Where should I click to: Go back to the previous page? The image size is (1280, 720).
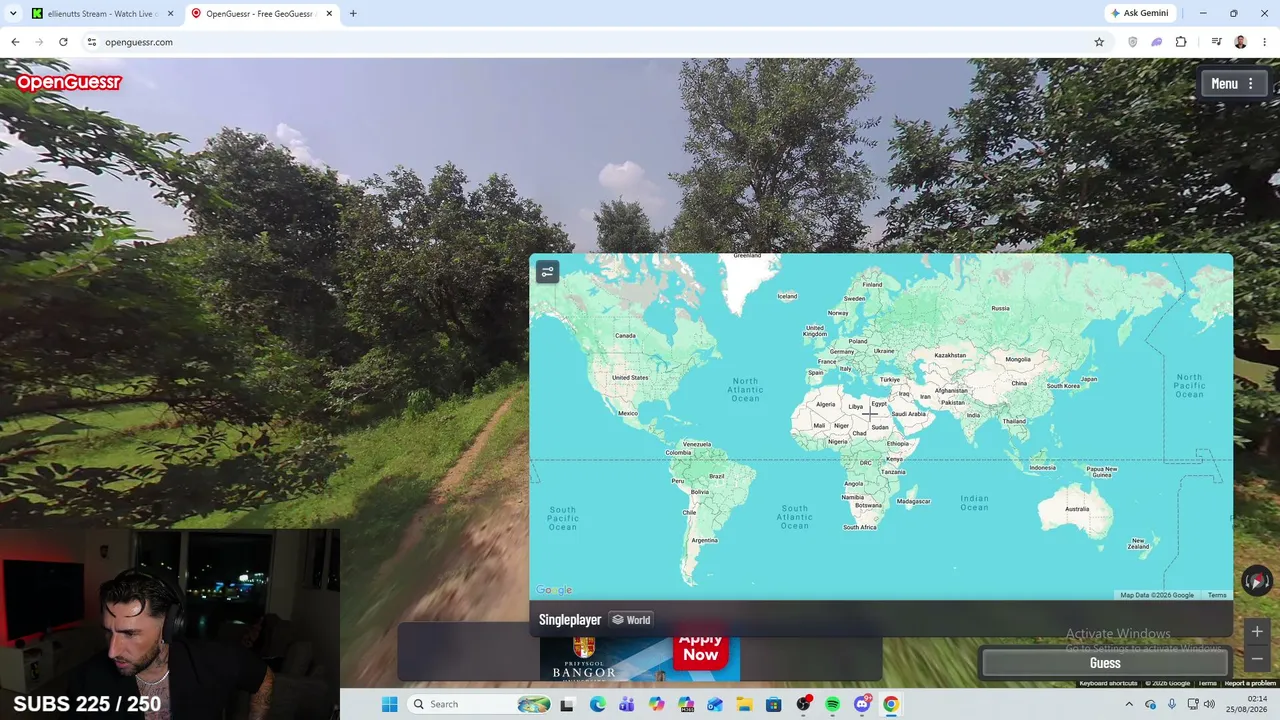(15, 42)
